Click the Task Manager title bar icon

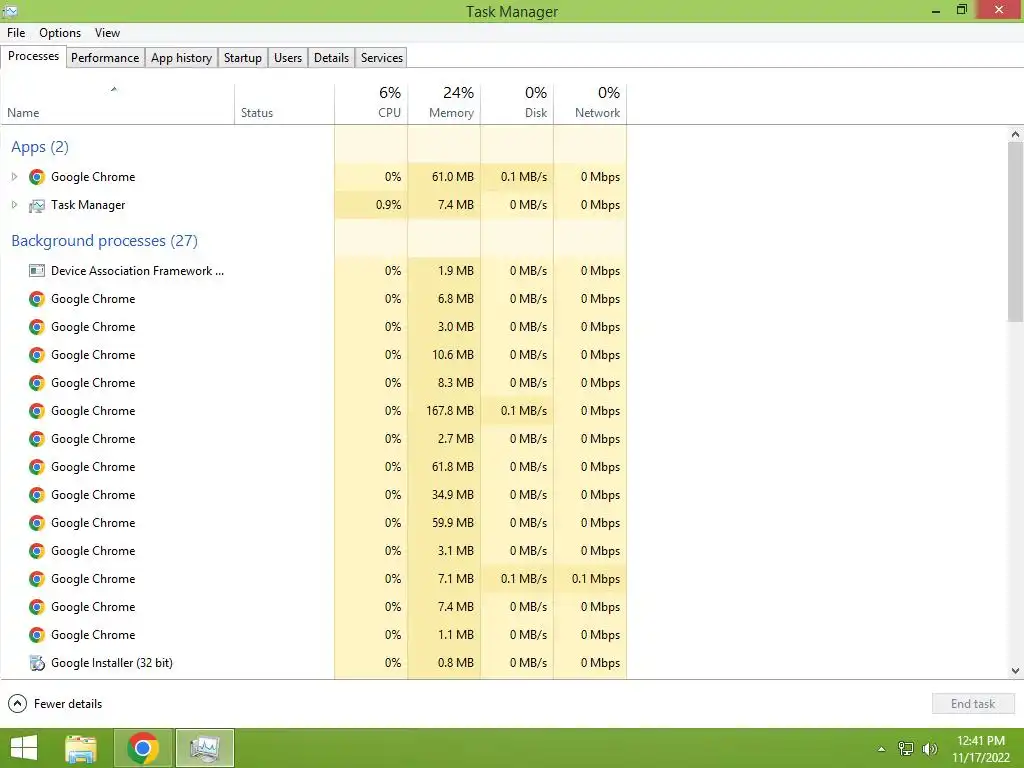point(10,10)
